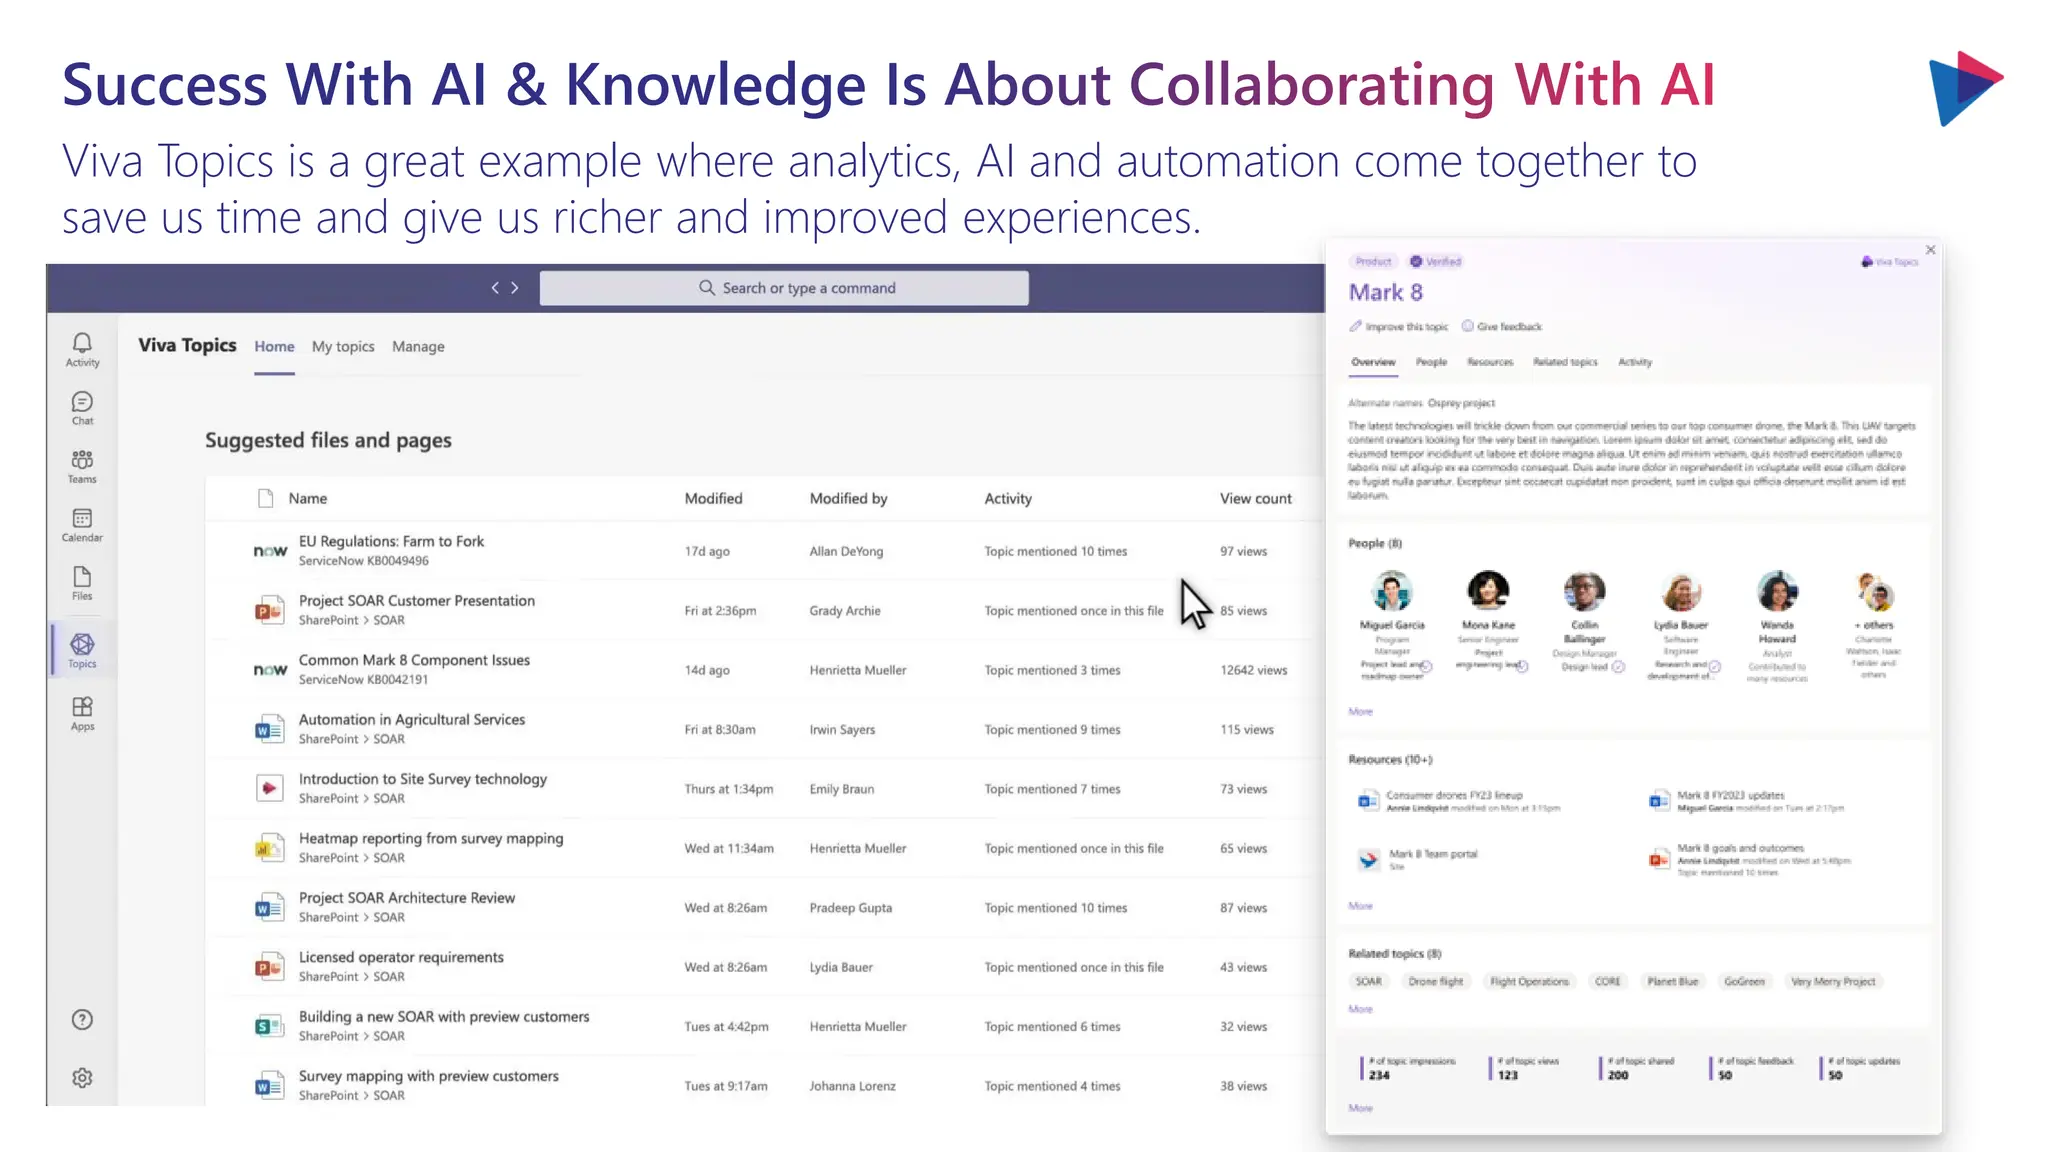Click Power BI icon for Heatmap reporting

(x=268, y=848)
